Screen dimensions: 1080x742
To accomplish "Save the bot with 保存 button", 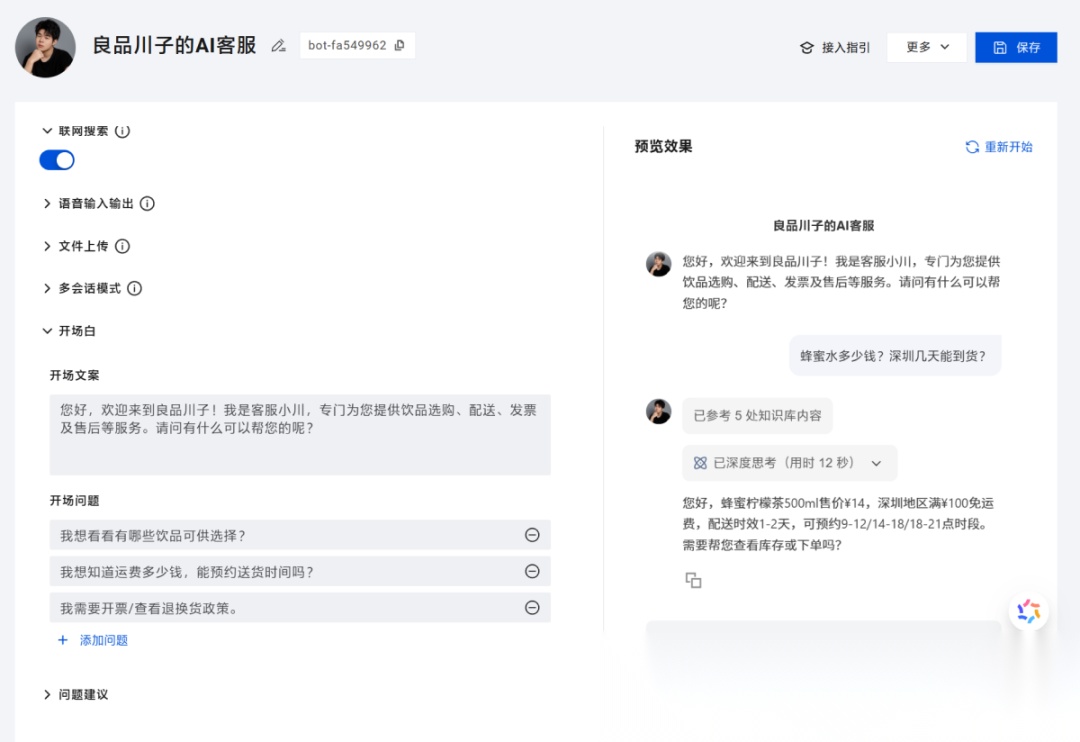I will click(1016, 47).
